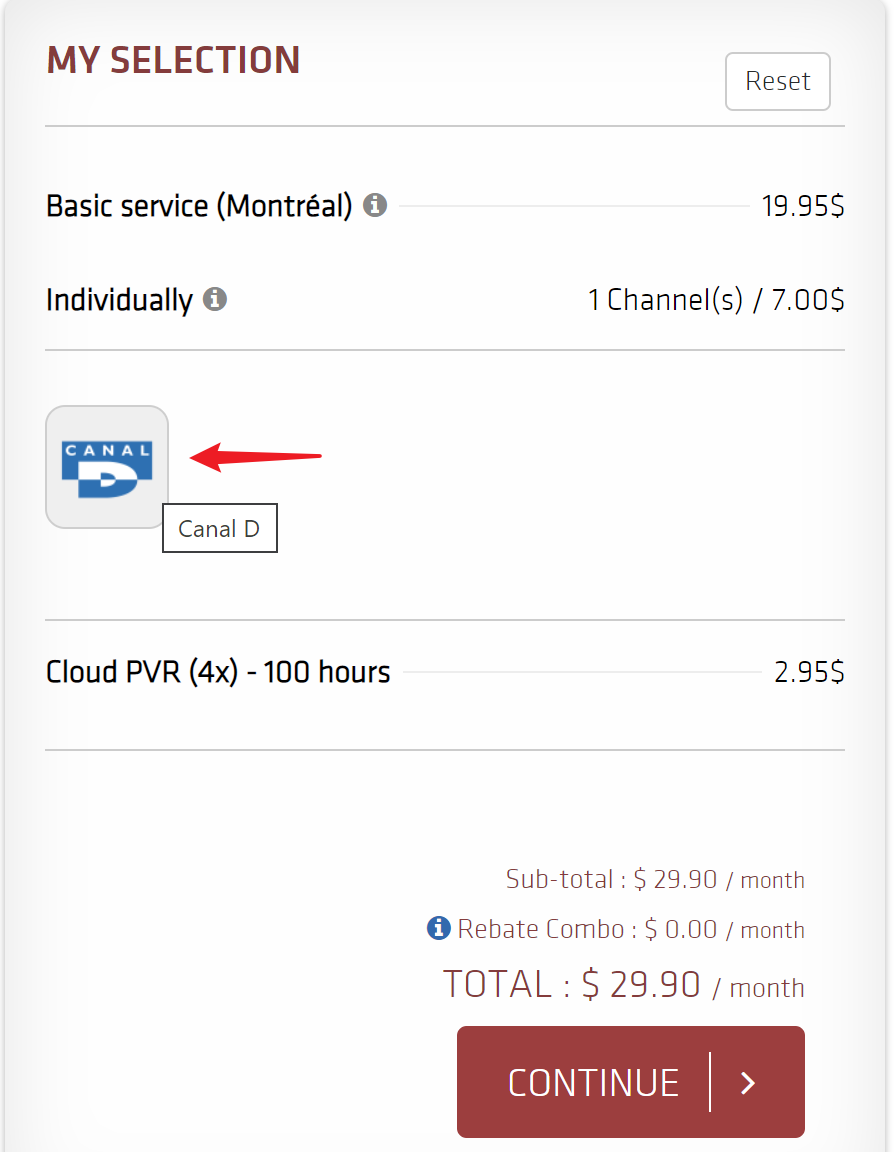Click the TOTAL : $ 29.90 line
Image resolution: width=894 pixels, height=1152 pixels.
pos(620,983)
